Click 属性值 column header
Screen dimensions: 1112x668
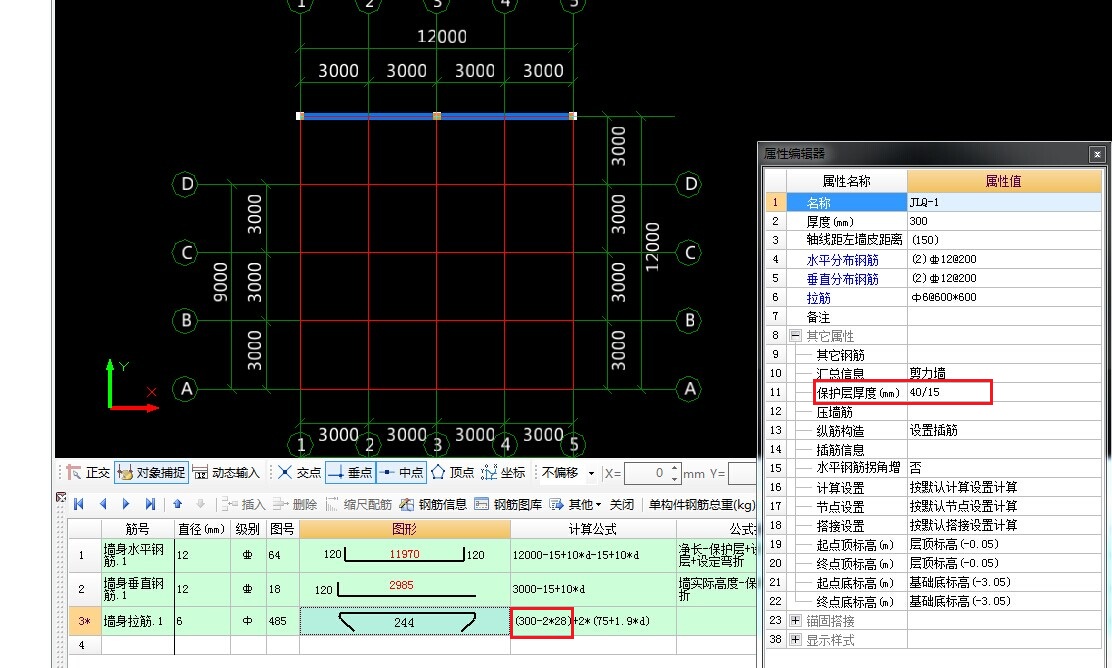(1004, 182)
